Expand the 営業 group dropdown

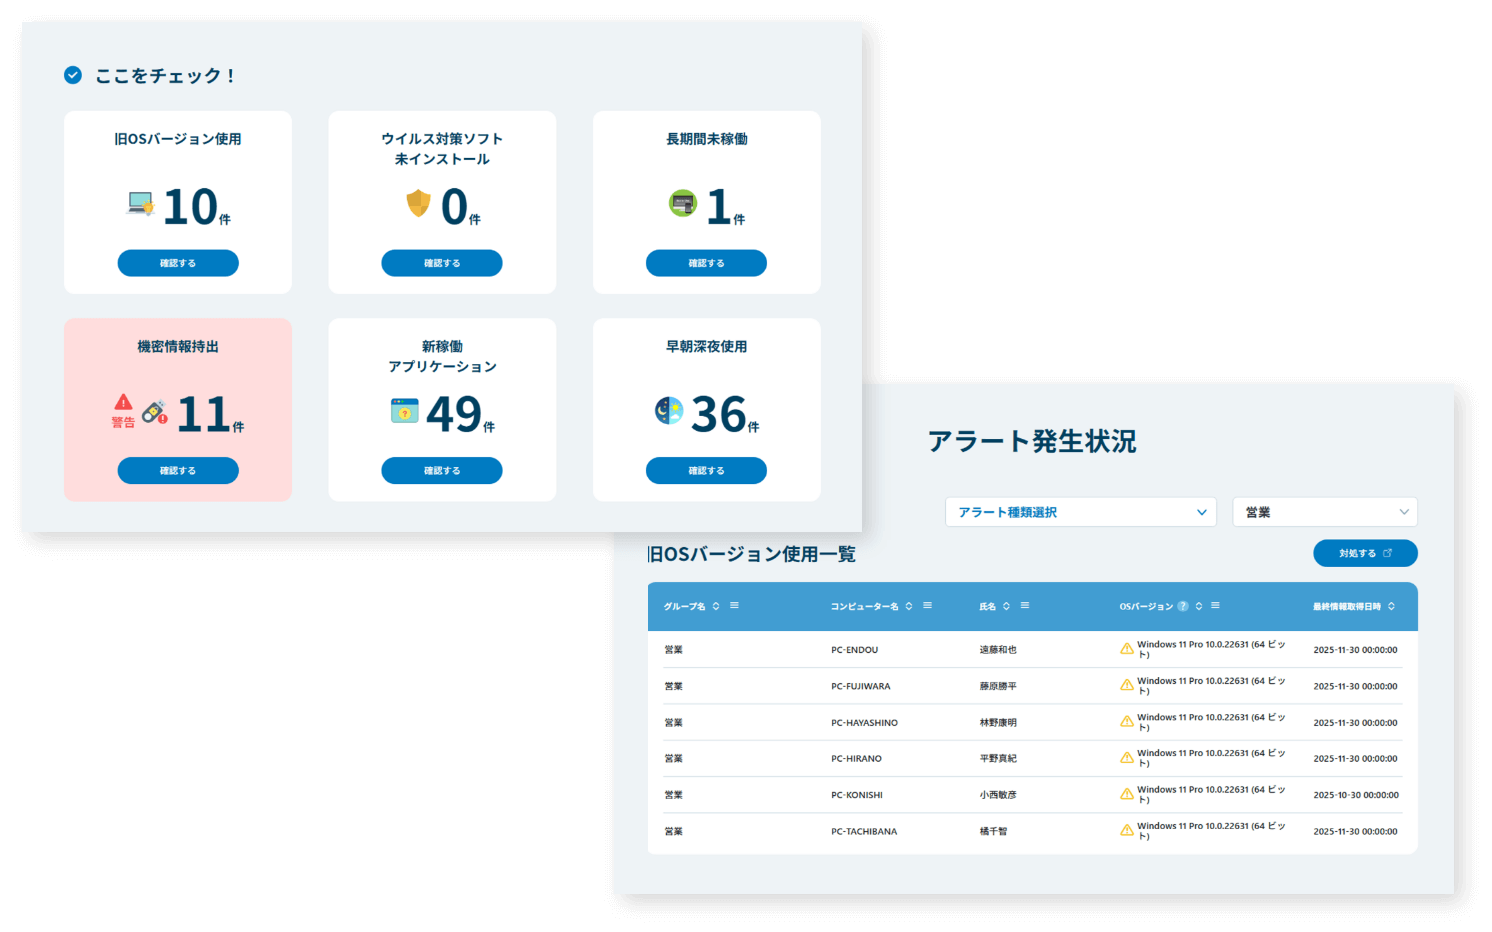coord(1324,512)
